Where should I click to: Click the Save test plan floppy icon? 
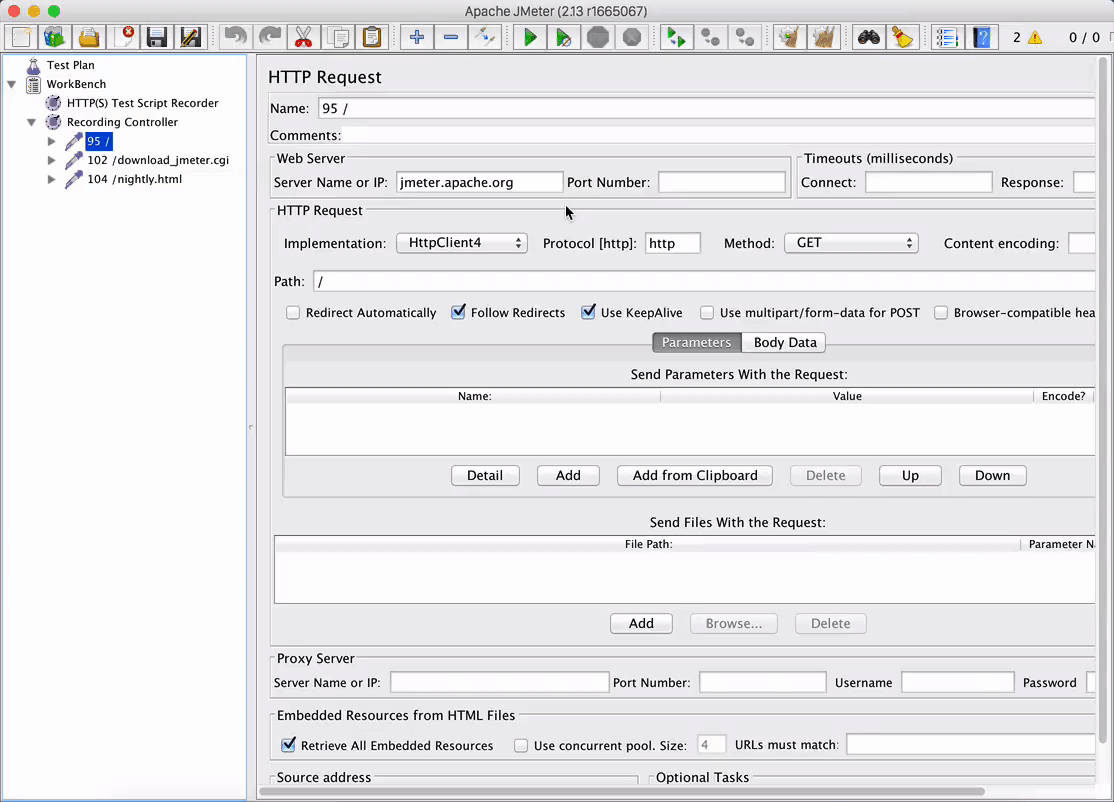tap(156, 38)
